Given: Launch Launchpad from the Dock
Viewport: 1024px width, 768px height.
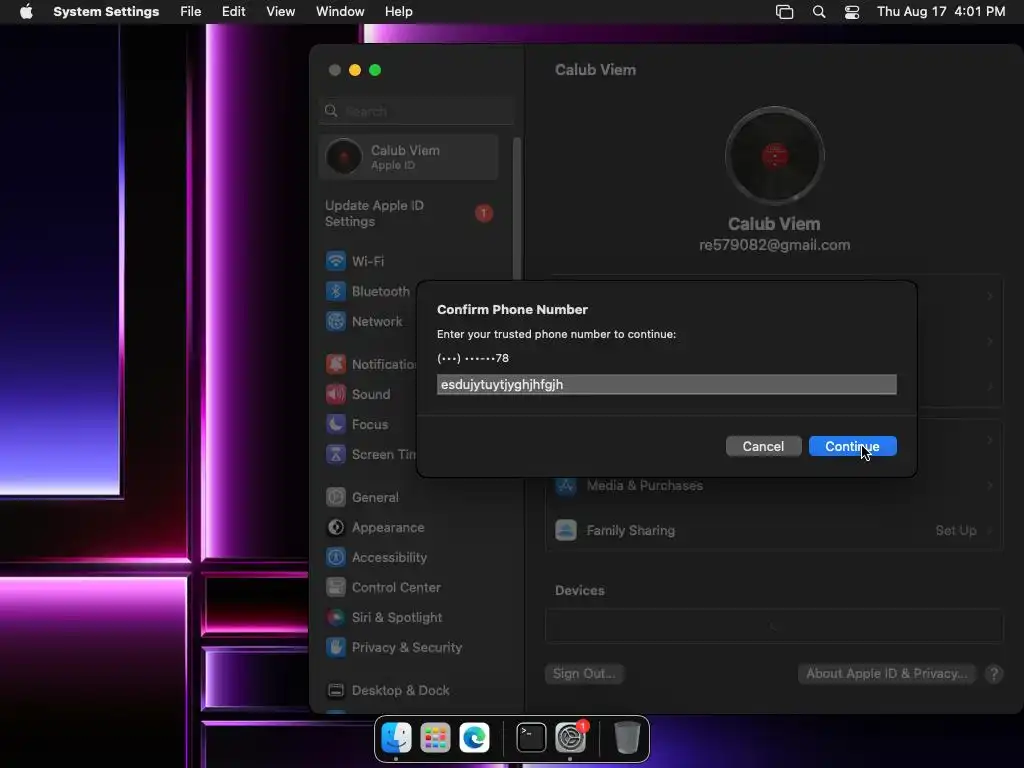Looking at the screenshot, I should (435, 738).
